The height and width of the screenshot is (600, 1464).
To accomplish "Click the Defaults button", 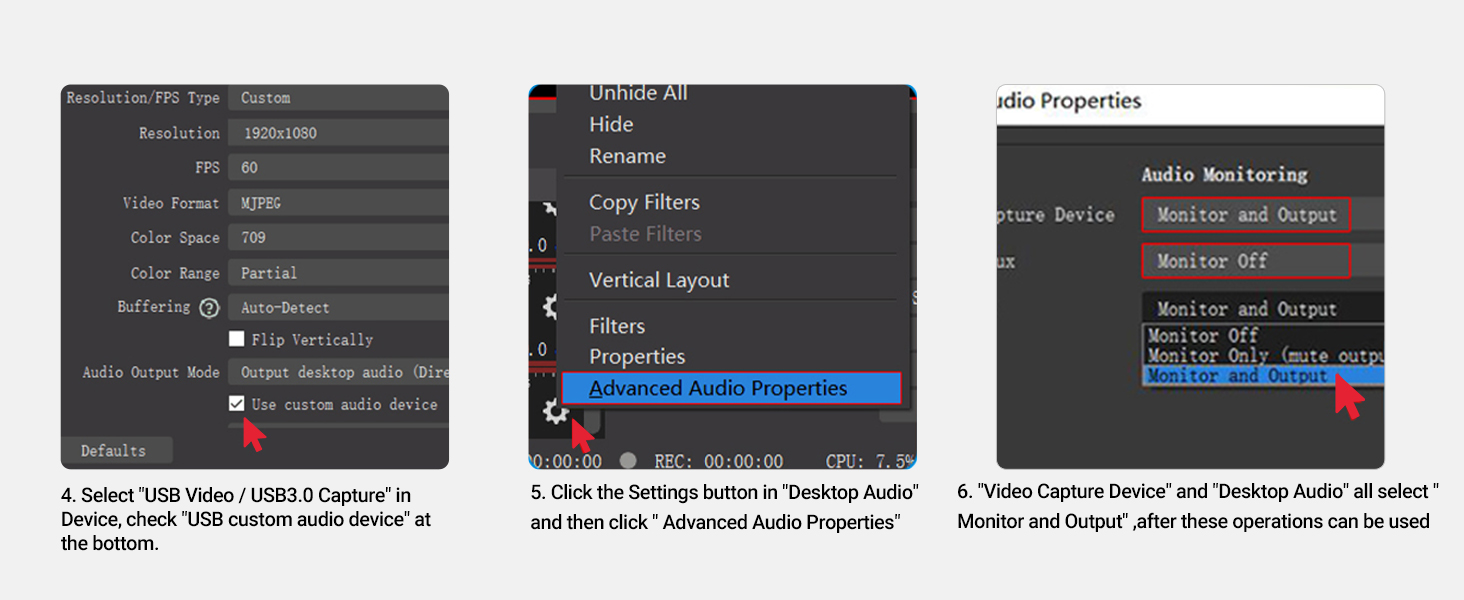I will coord(114,451).
